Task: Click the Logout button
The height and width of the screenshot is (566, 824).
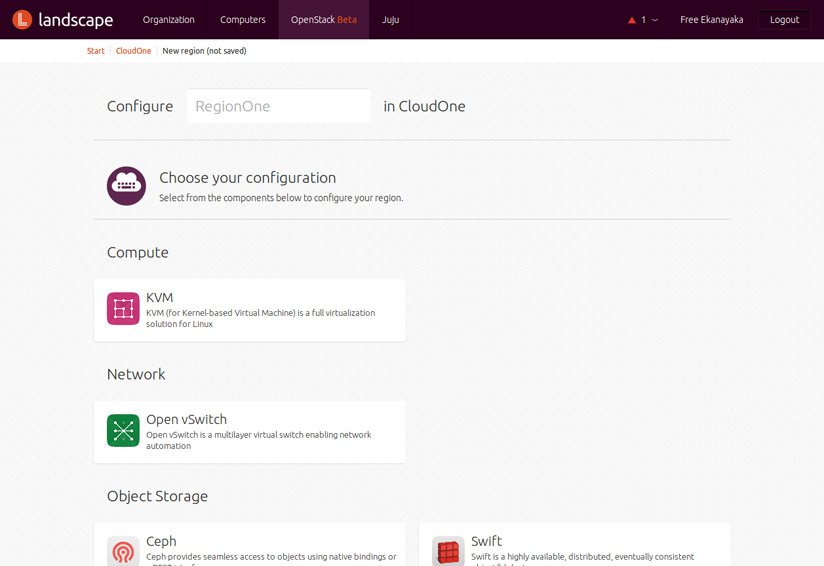Action: pos(784,19)
